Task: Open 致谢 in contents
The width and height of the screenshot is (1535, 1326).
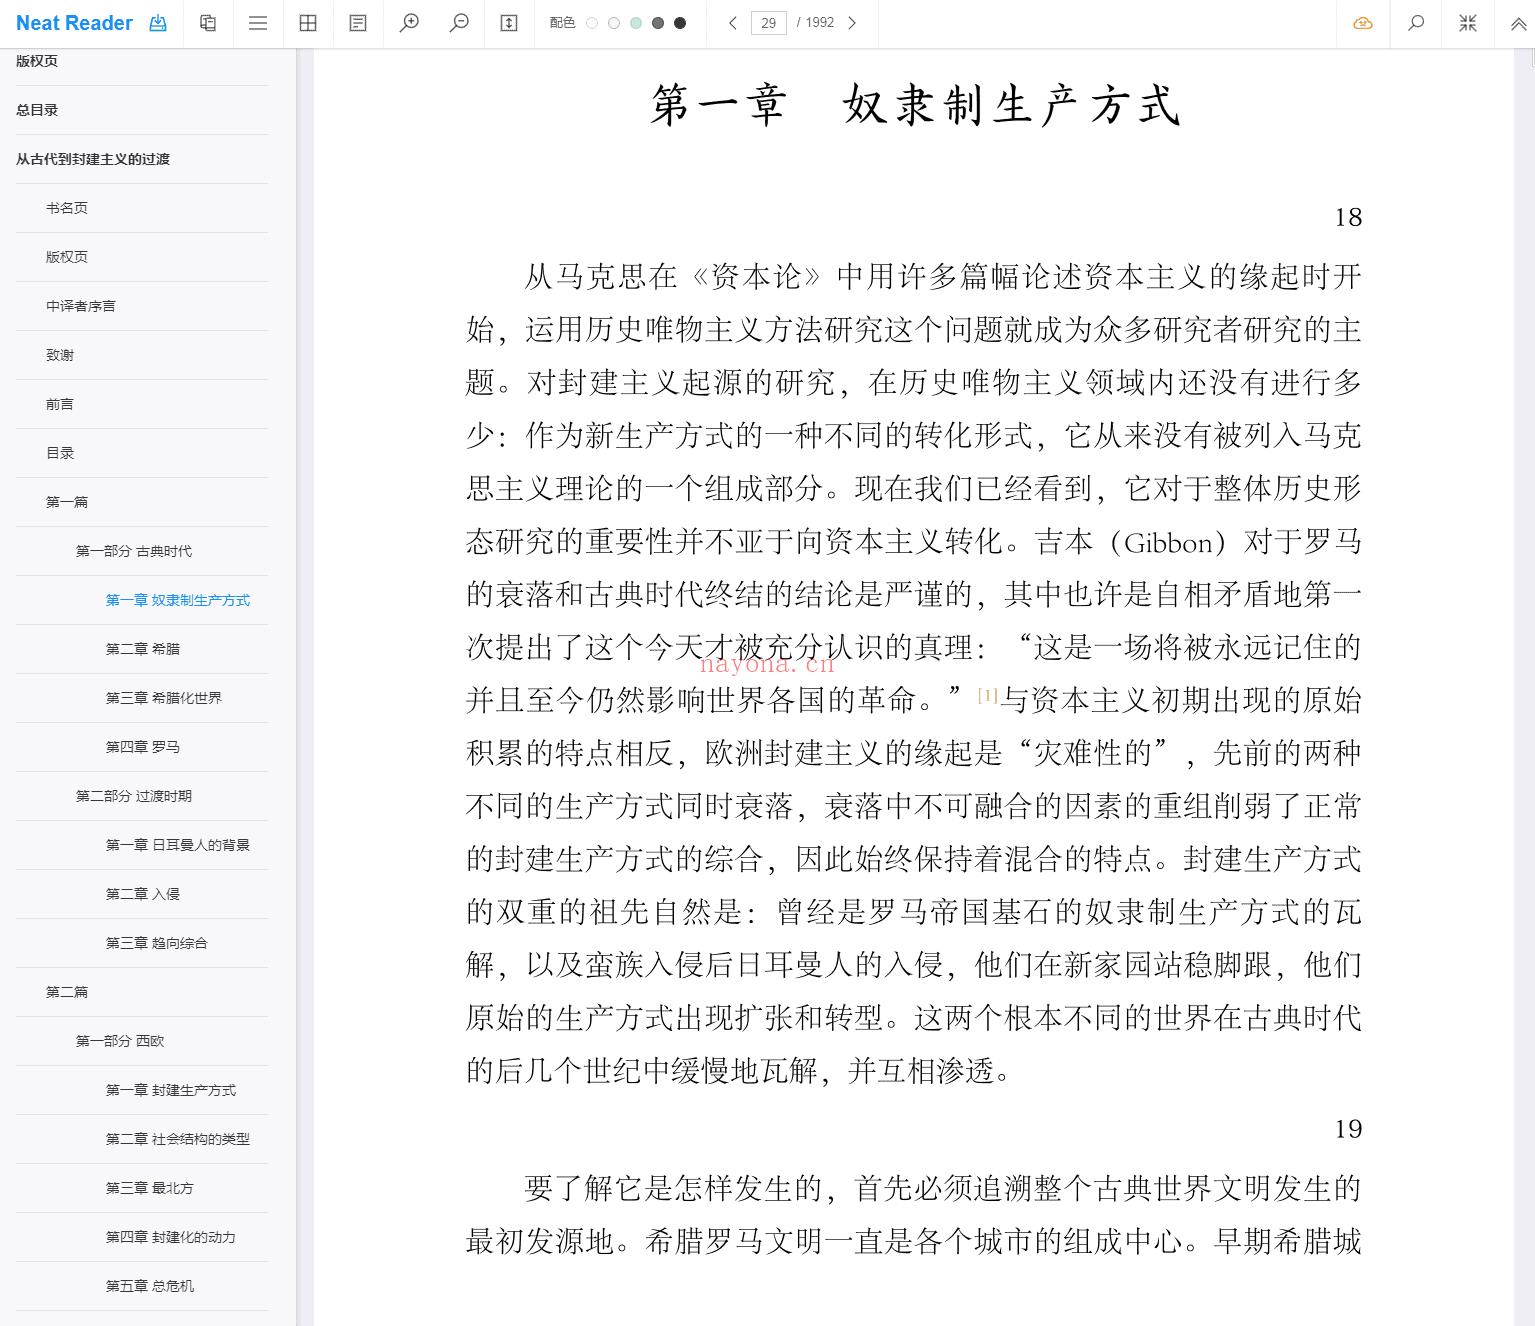Action: click(60, 355)
